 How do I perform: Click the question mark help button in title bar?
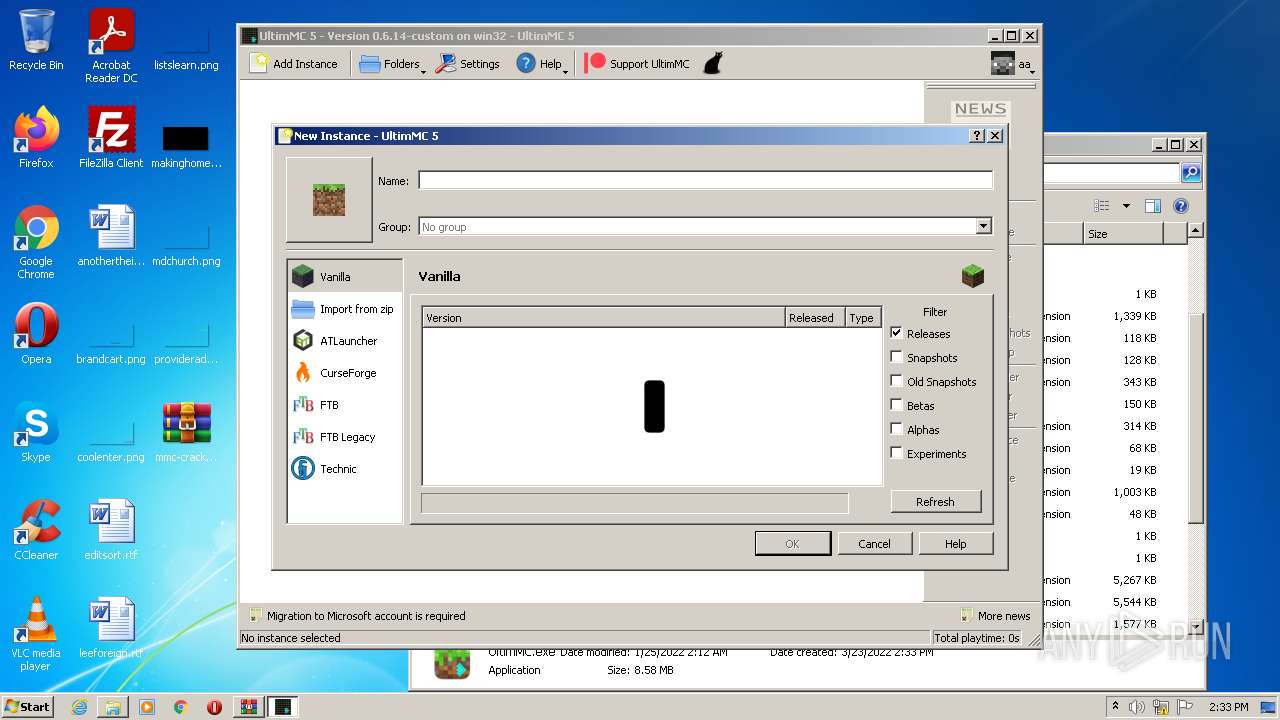click(x=978, y=136)
